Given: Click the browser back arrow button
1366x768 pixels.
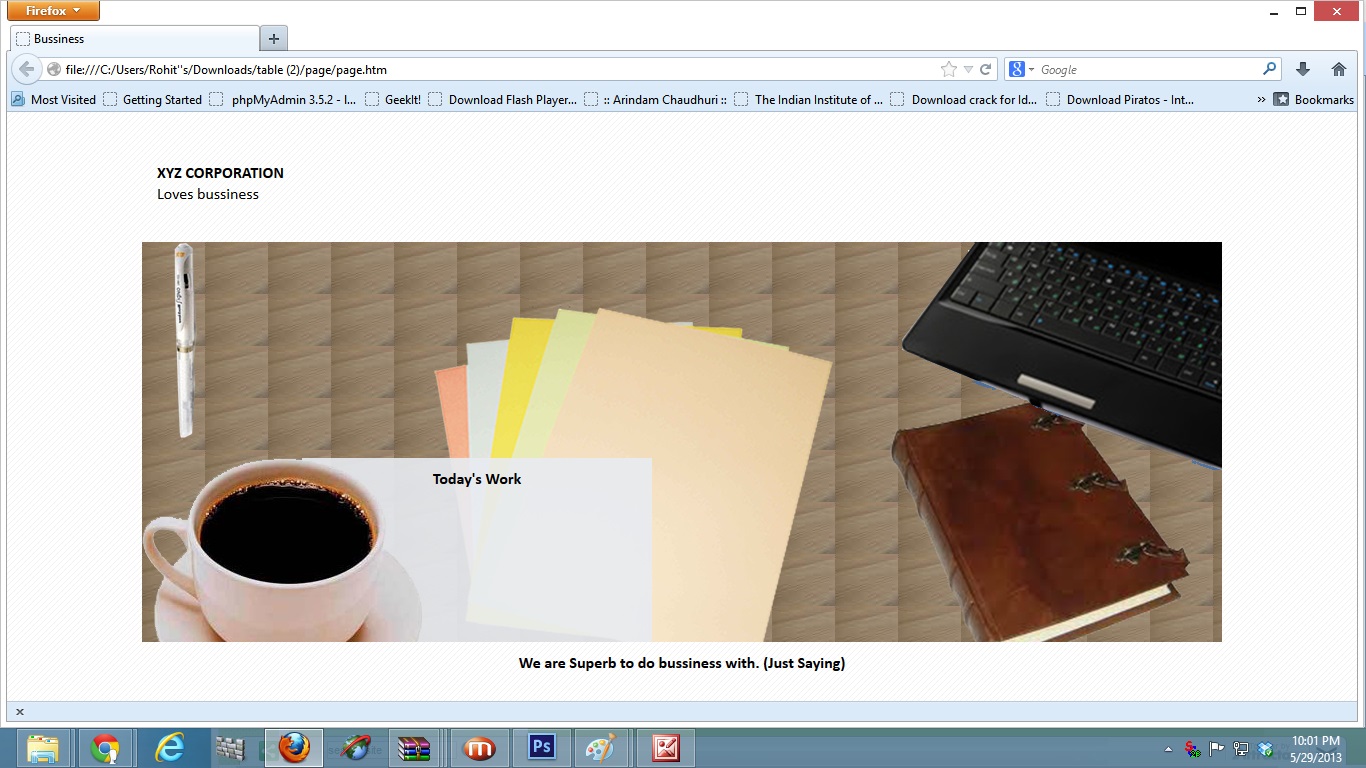Looking at the screenshot, I should pos(27,69).
